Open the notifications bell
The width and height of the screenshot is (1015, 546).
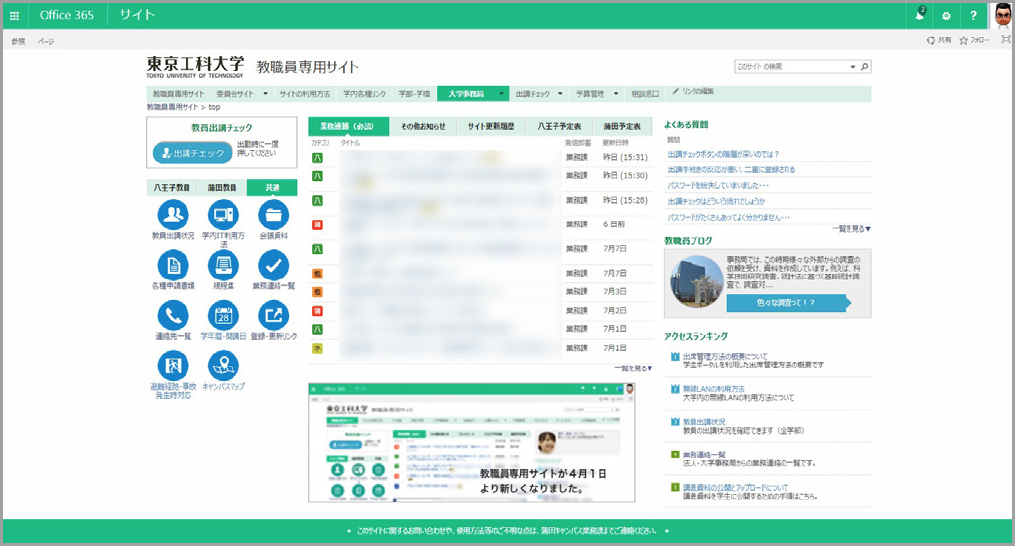click(920, 15)
